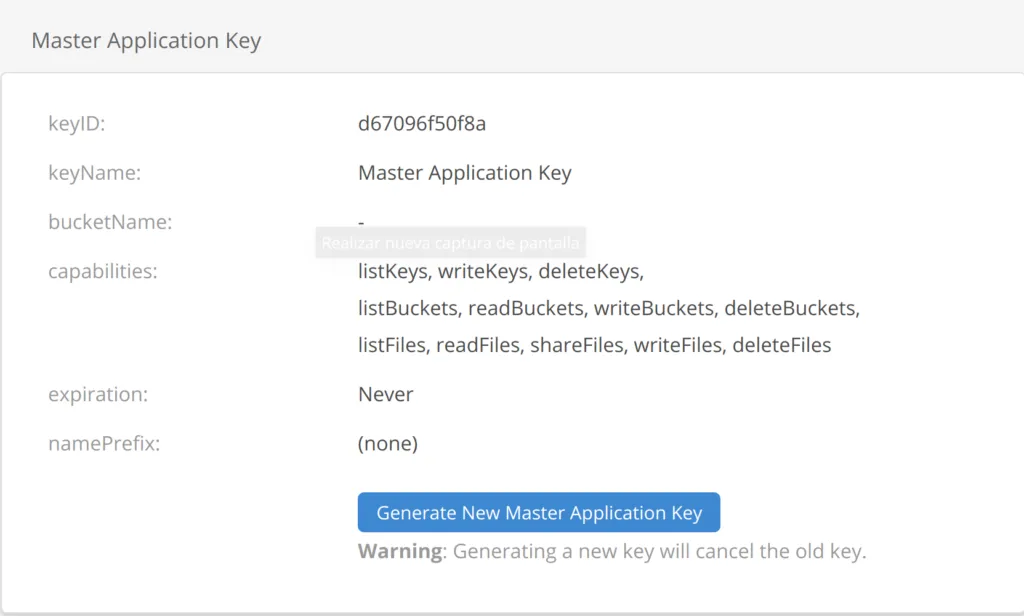The height and width of the screenshot is (616, 1024).
Task: Click the keyID field label
Action: (x=77, y=124)
